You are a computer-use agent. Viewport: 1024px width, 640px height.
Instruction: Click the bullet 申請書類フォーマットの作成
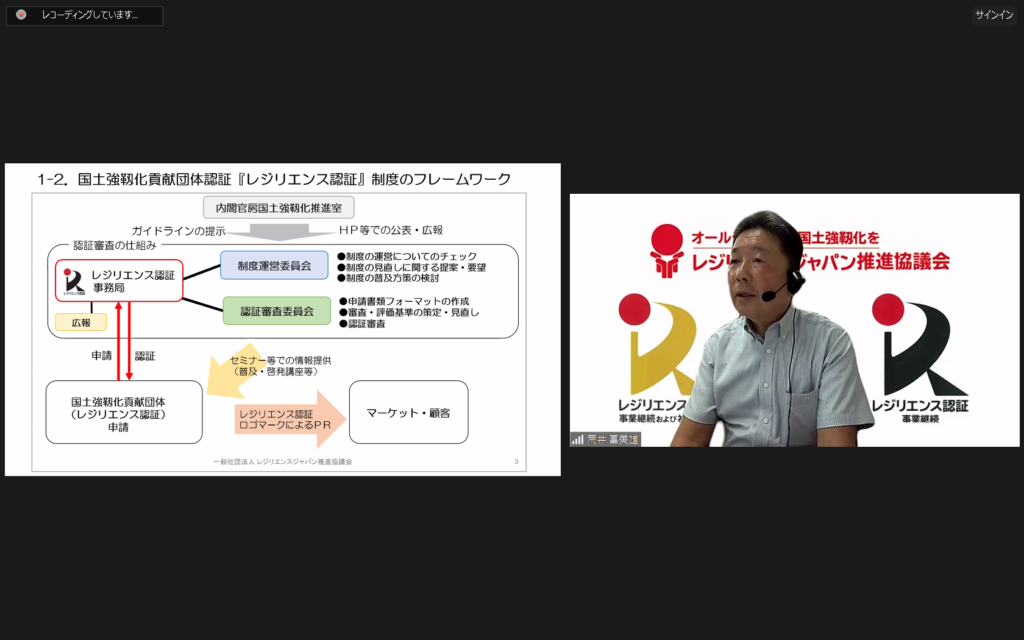(x=404, y=301)
